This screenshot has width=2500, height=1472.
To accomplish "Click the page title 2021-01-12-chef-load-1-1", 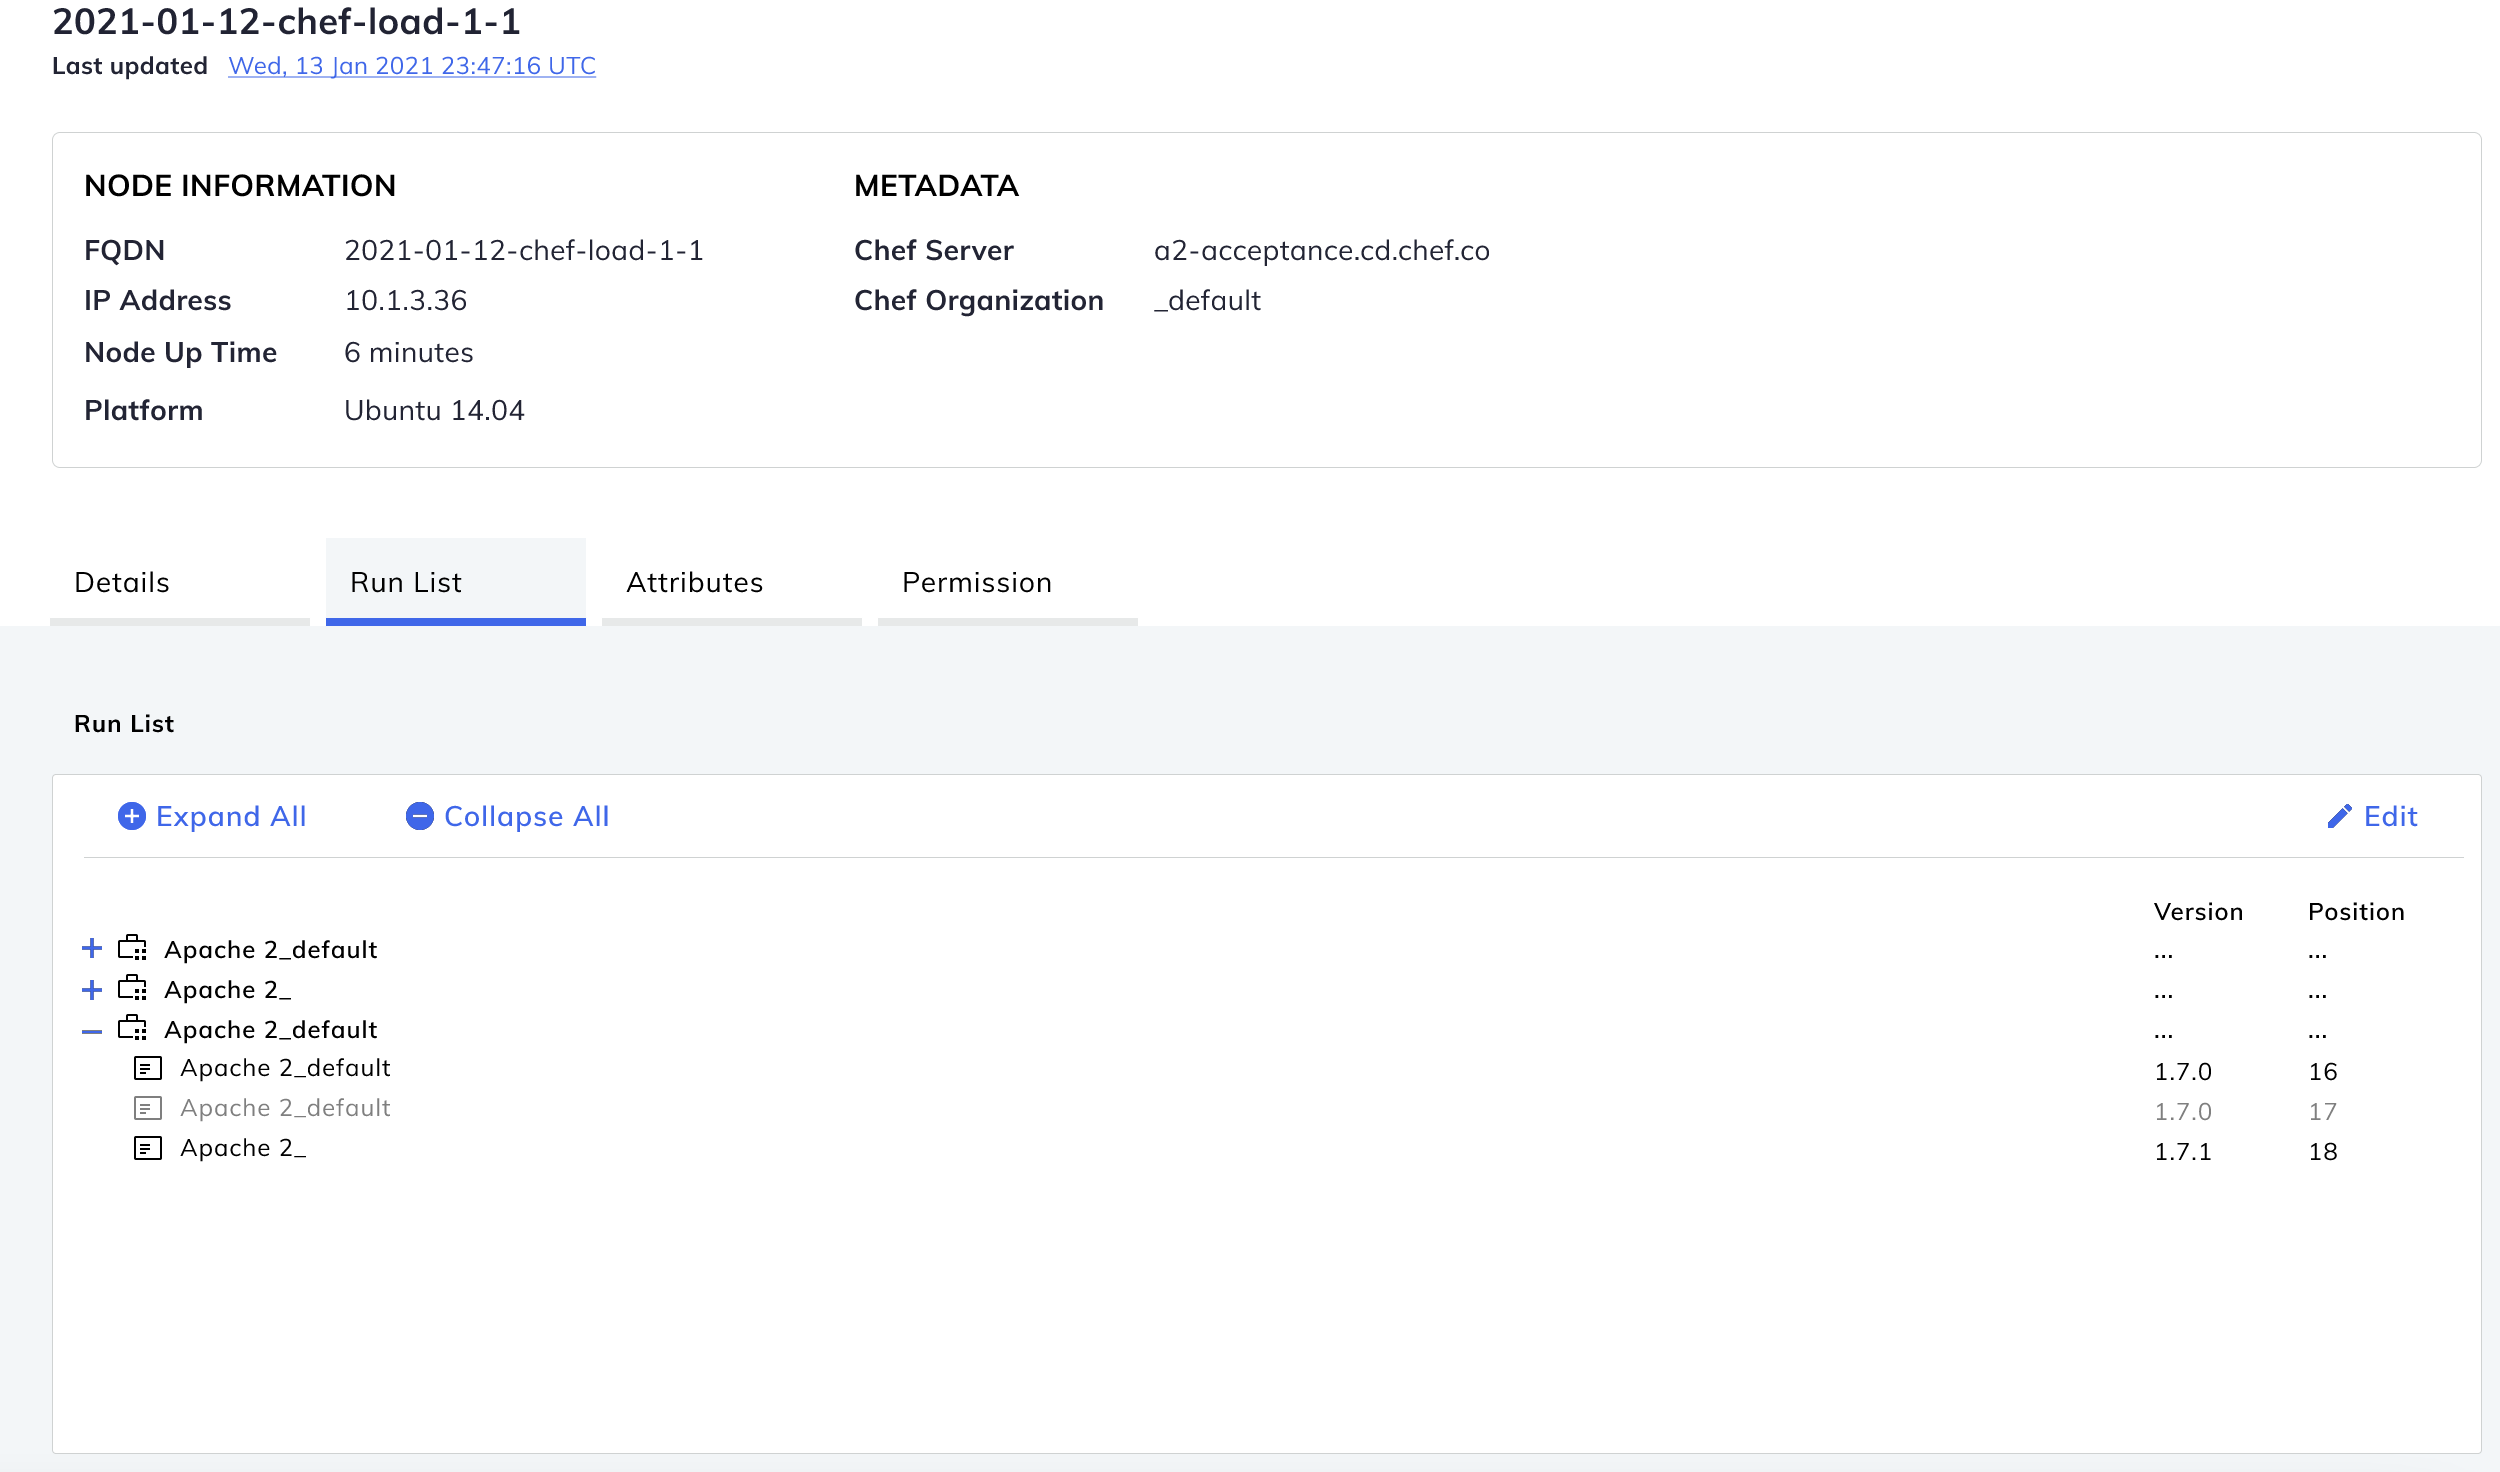I will click(x=287, y=21).
